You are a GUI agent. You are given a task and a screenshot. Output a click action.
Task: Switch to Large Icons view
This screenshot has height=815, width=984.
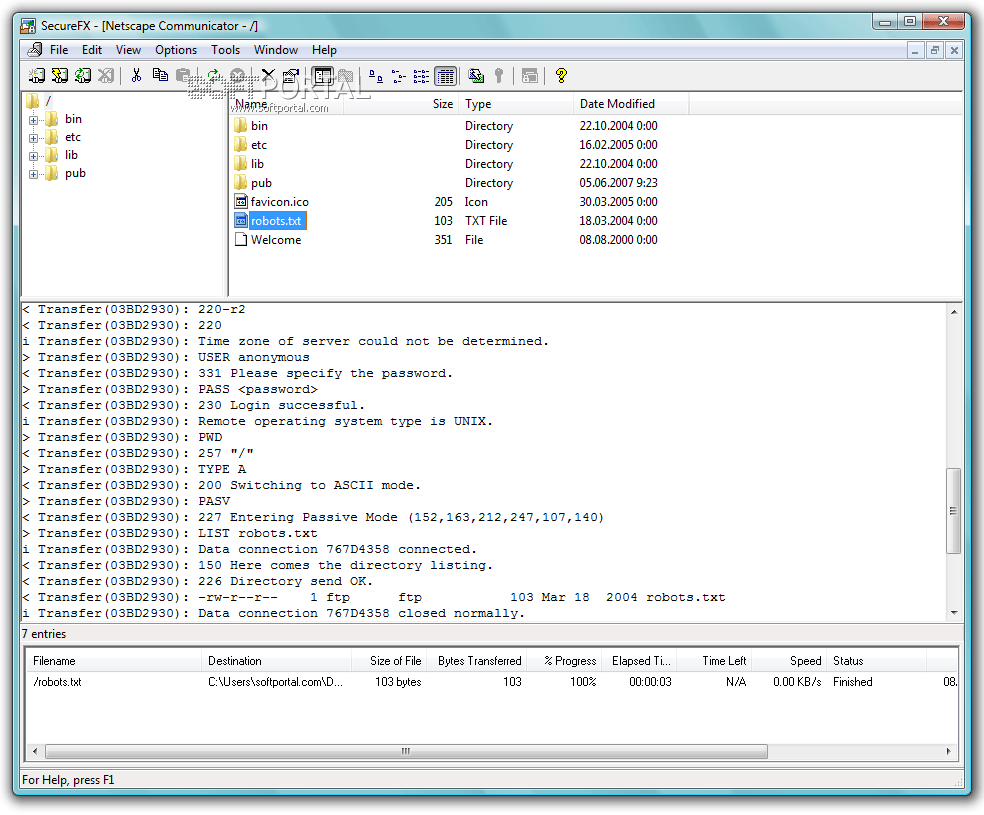[376, 76]
